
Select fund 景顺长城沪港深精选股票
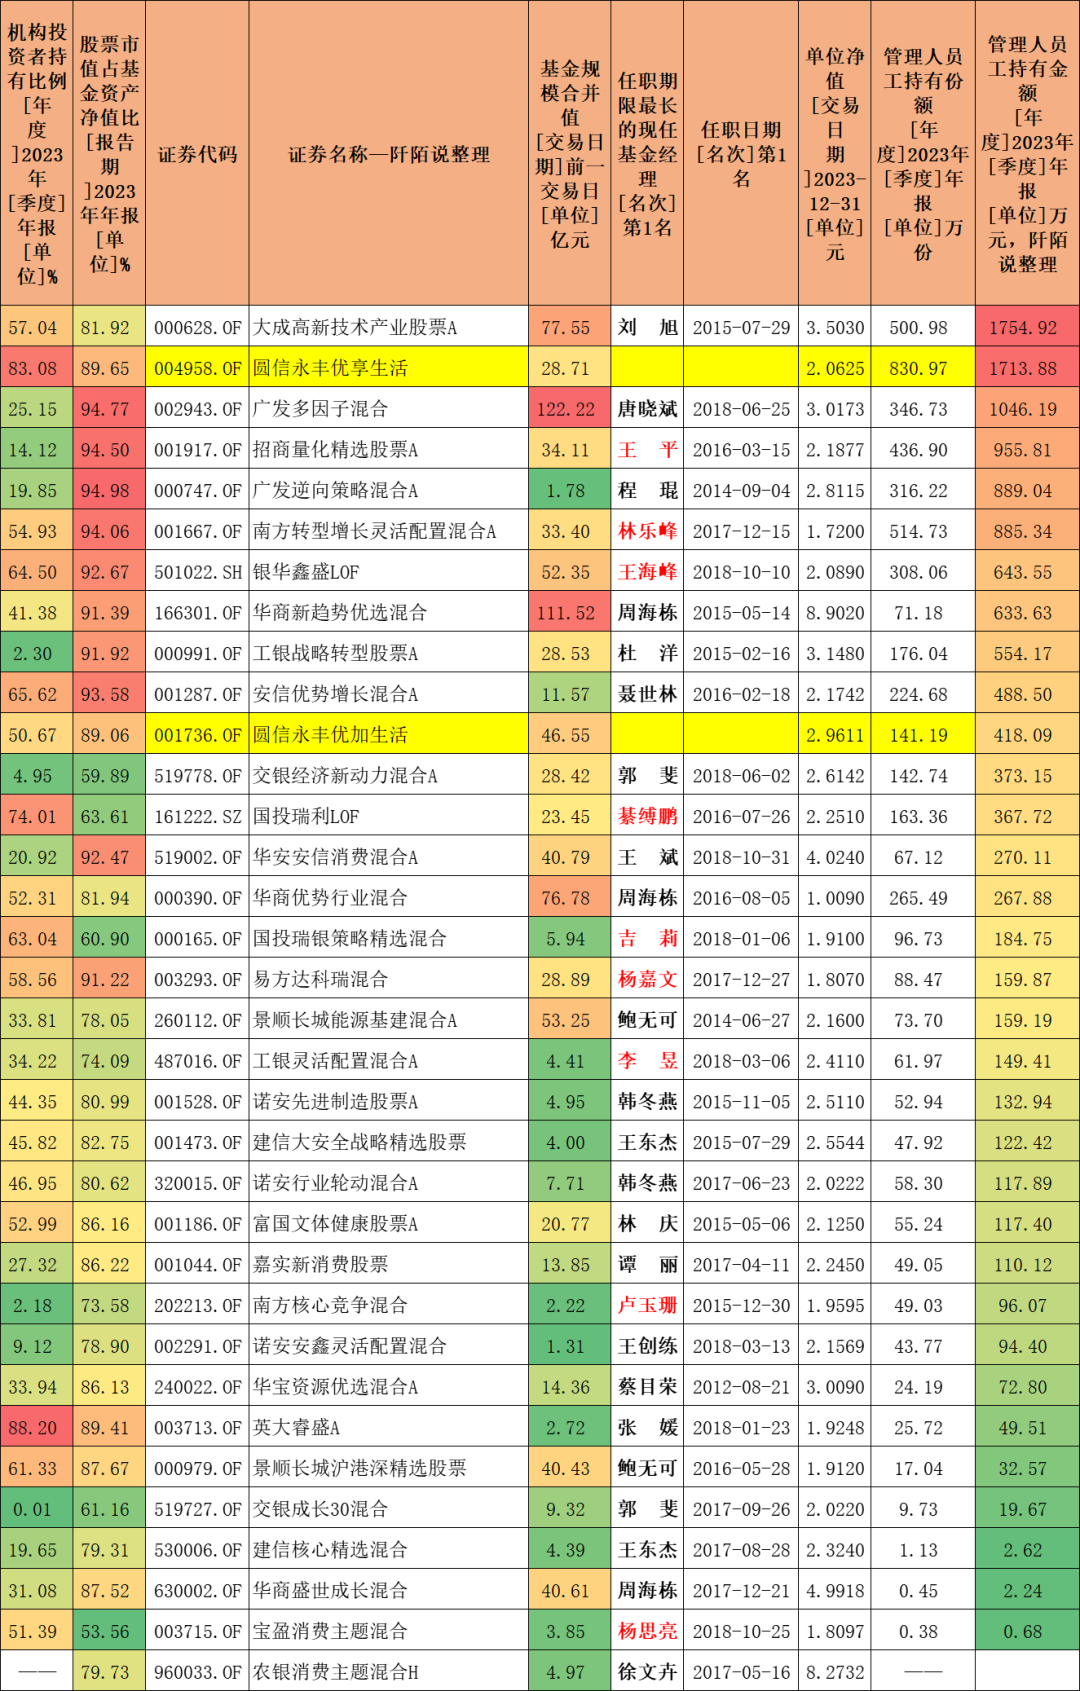tap(360, 1469)
